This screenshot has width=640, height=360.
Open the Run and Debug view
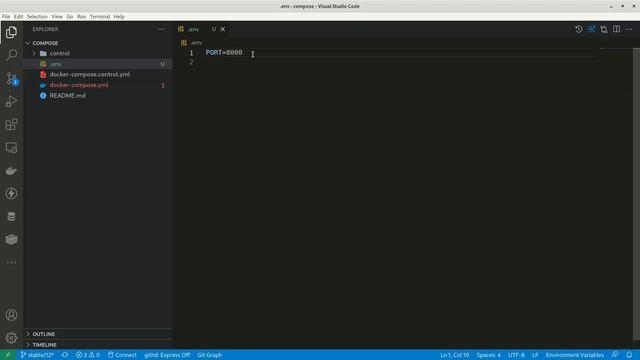pos(11,101)
